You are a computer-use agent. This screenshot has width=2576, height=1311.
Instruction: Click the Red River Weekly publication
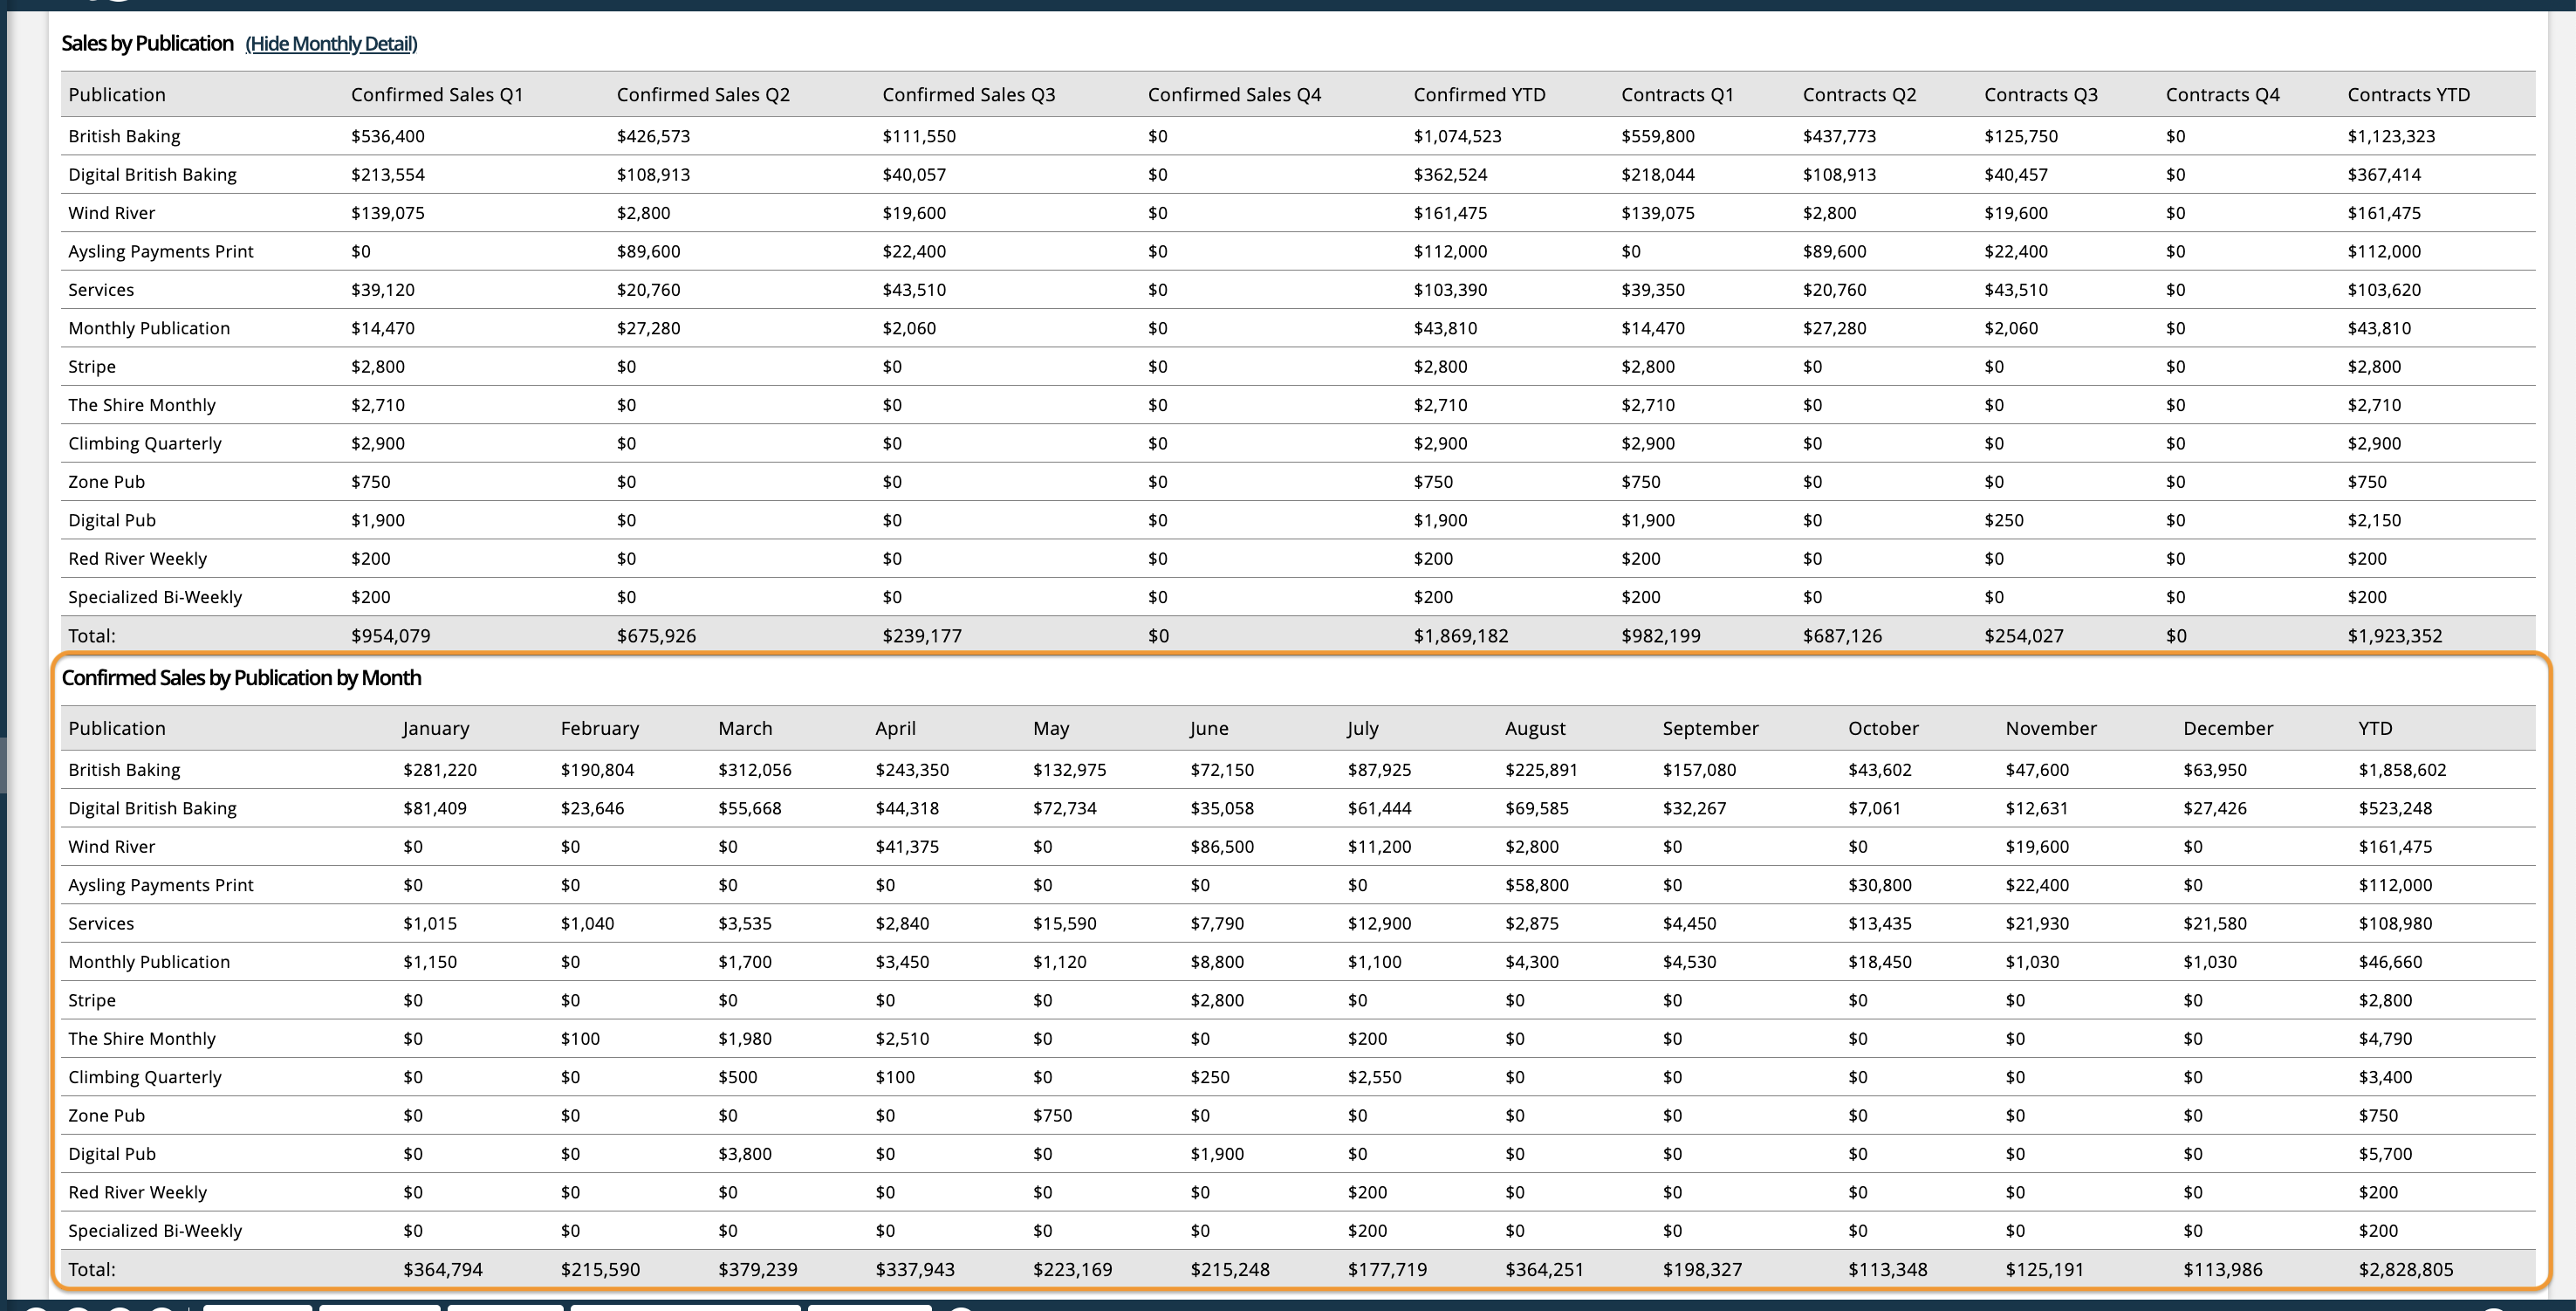click(137, 558)
